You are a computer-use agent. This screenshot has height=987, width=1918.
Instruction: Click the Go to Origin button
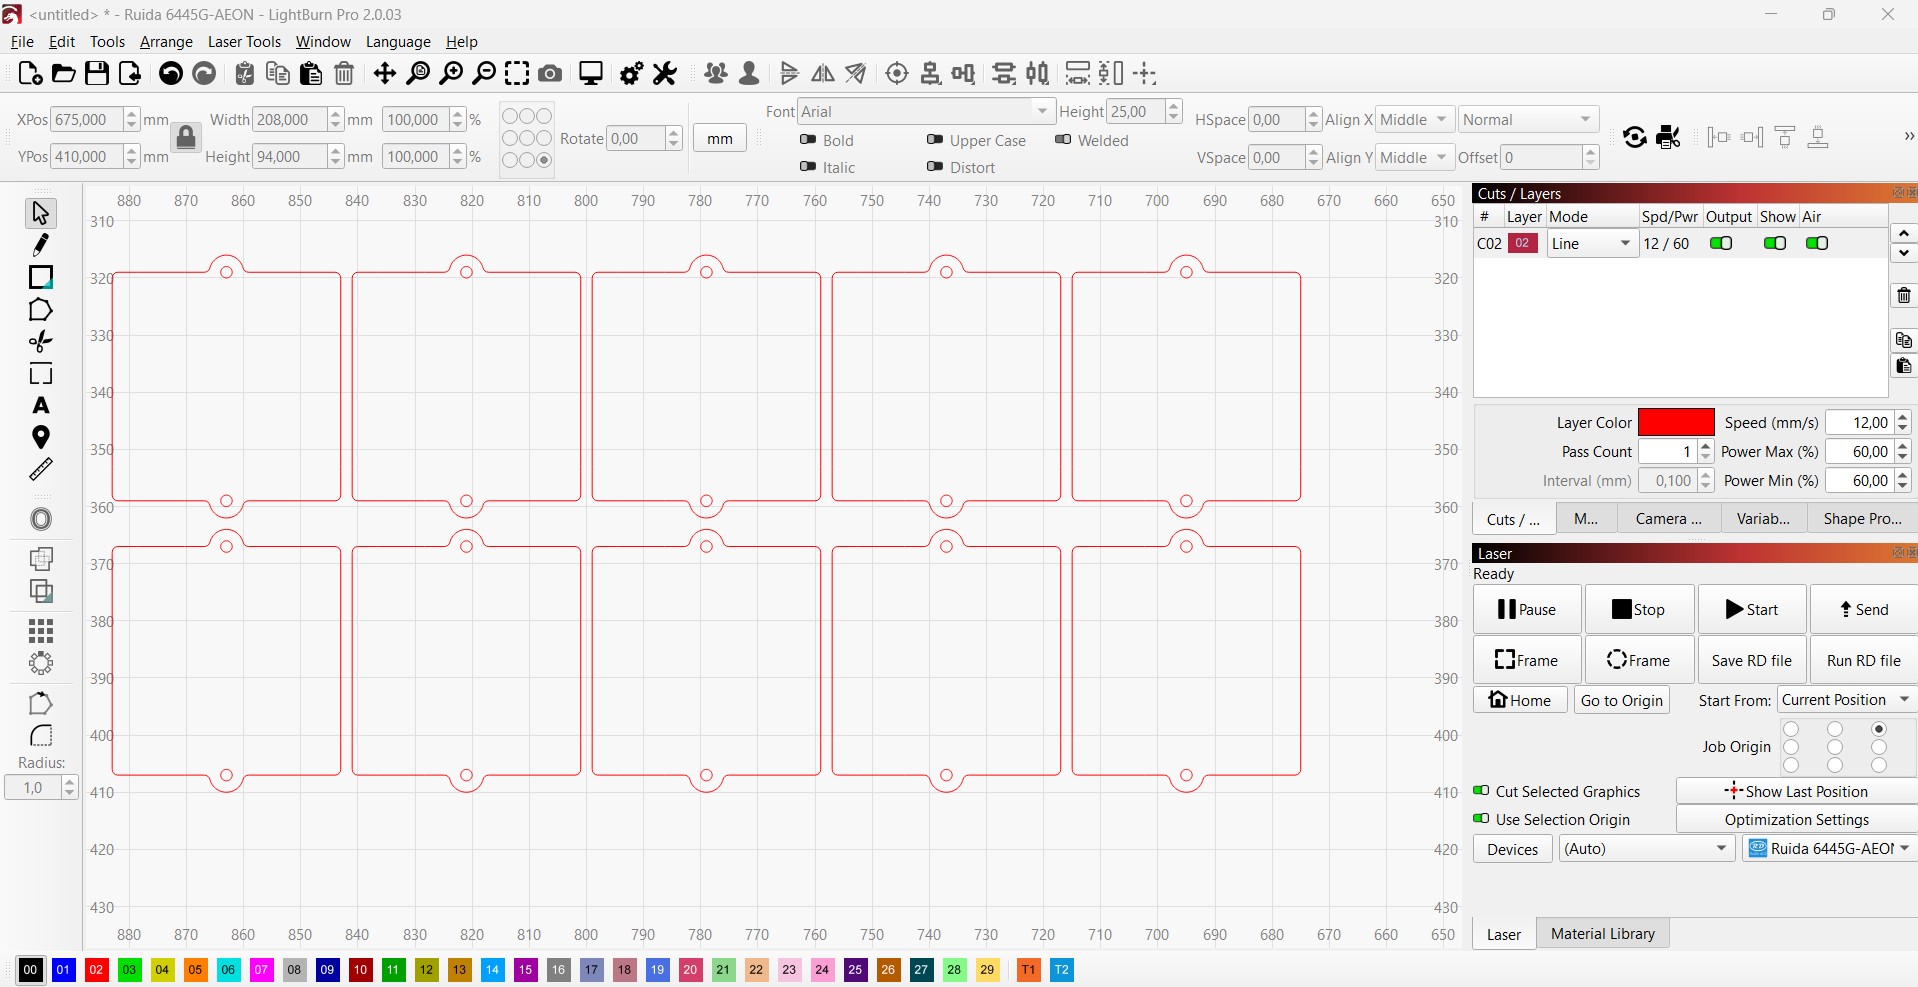click(x=1621, y=700)
